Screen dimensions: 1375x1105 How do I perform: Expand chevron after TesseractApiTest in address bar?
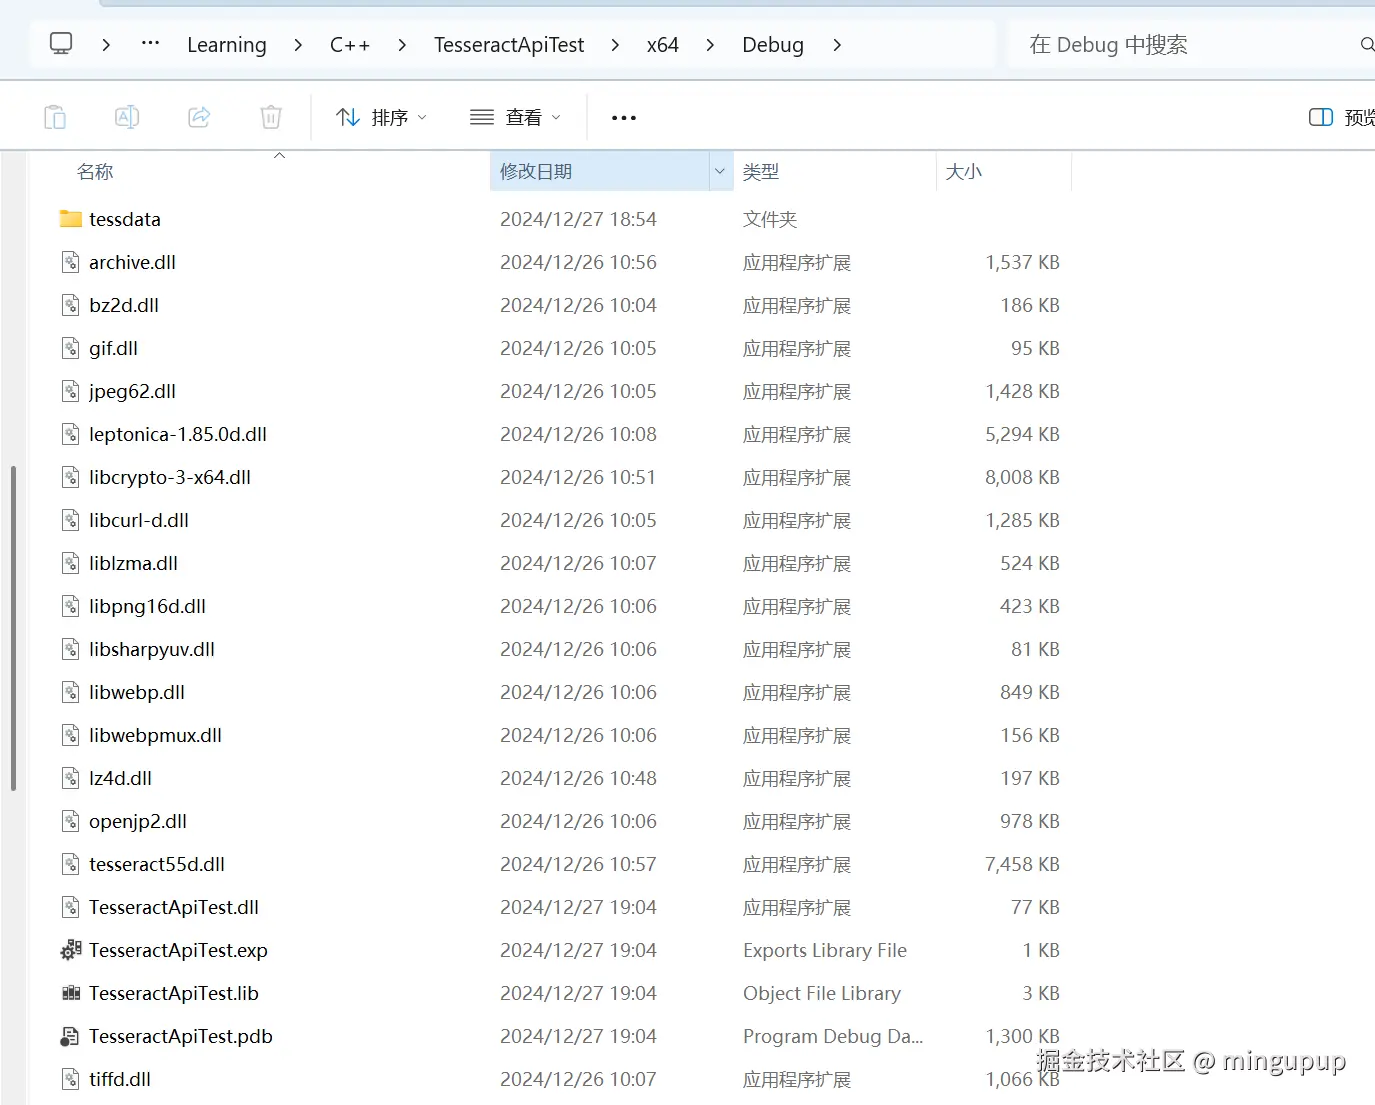(x=615, y=45)
